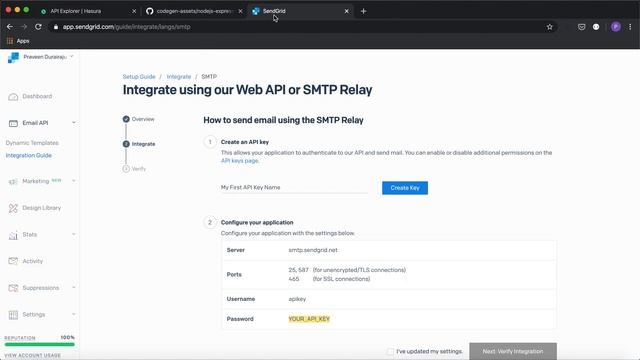Click the Create Key button
The image size is (640, 360).
click(x=405, y=188)
